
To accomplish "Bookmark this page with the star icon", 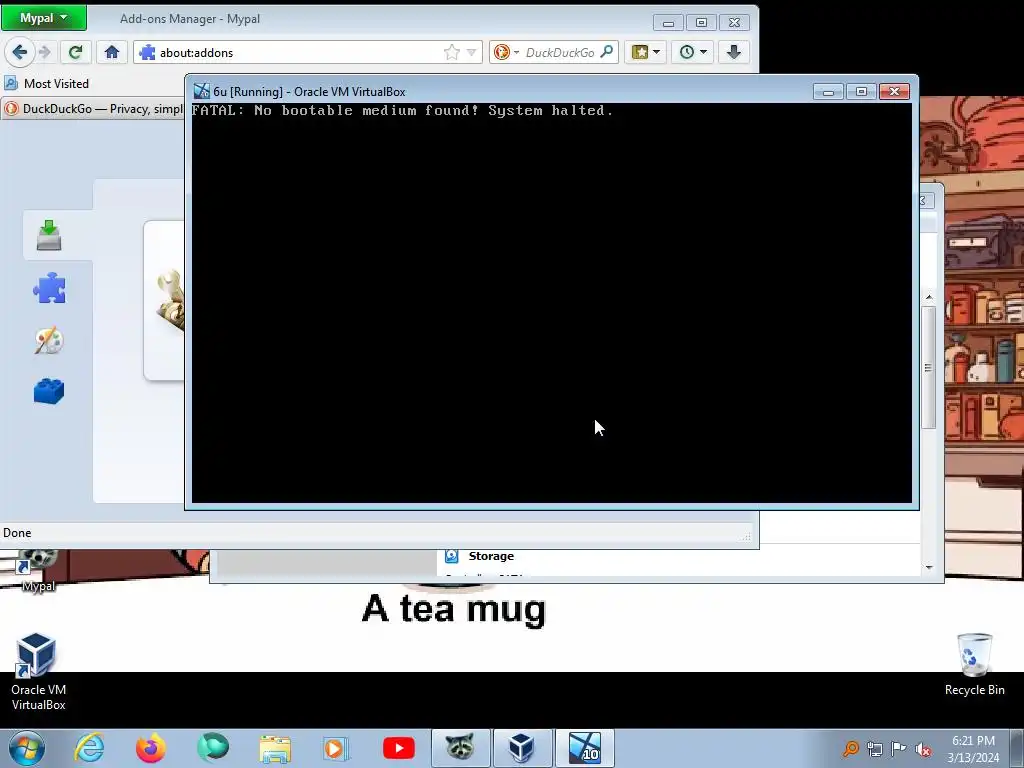I will pos(451,52).
